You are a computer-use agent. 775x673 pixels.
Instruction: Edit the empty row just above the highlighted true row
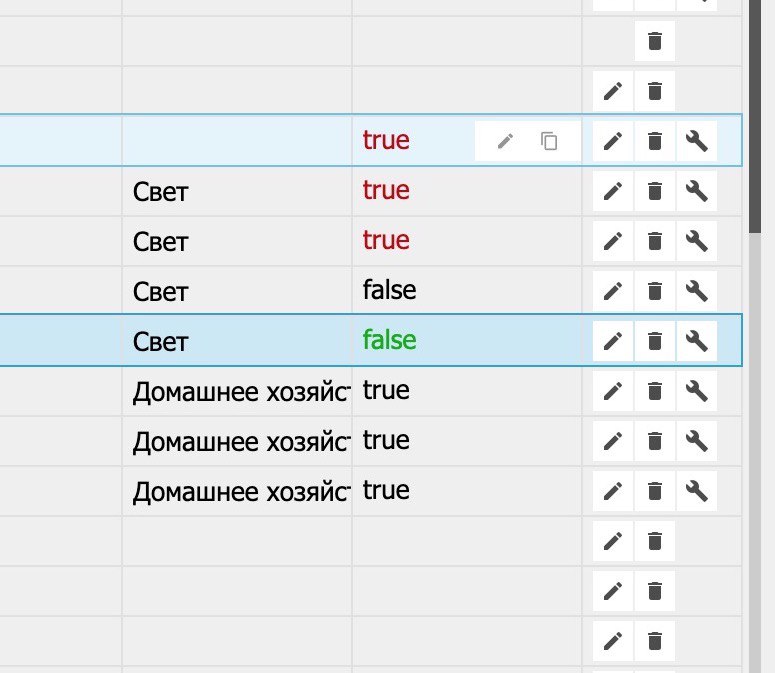[613, 91]
